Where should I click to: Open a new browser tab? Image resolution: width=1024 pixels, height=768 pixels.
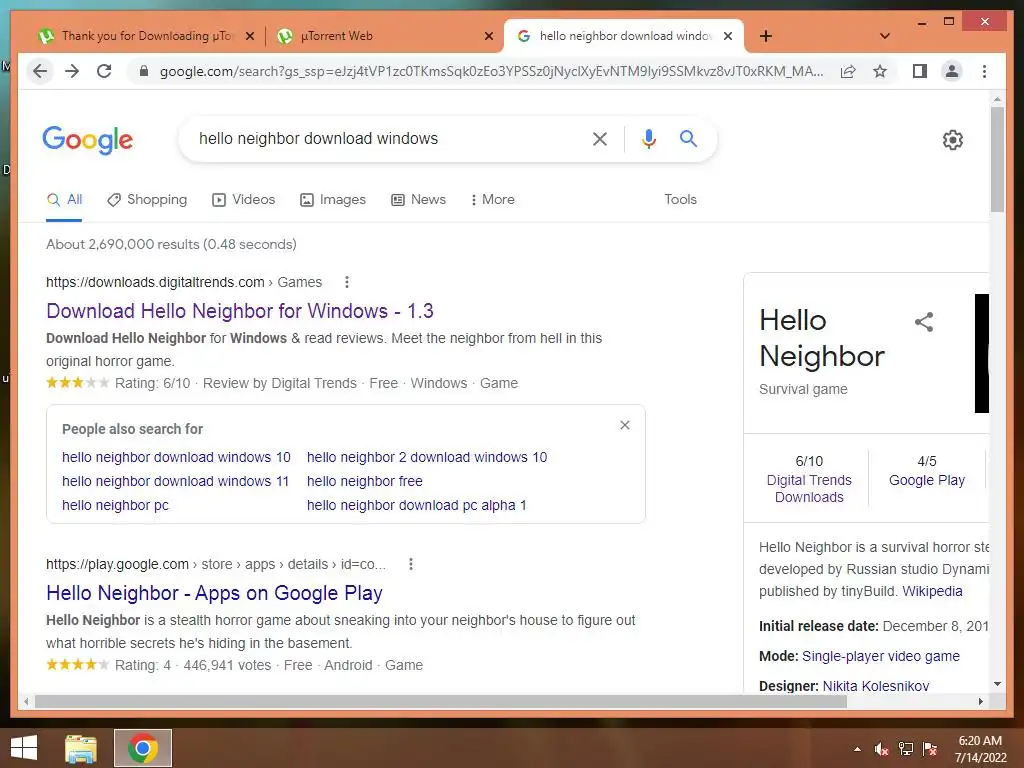point(766,36)
